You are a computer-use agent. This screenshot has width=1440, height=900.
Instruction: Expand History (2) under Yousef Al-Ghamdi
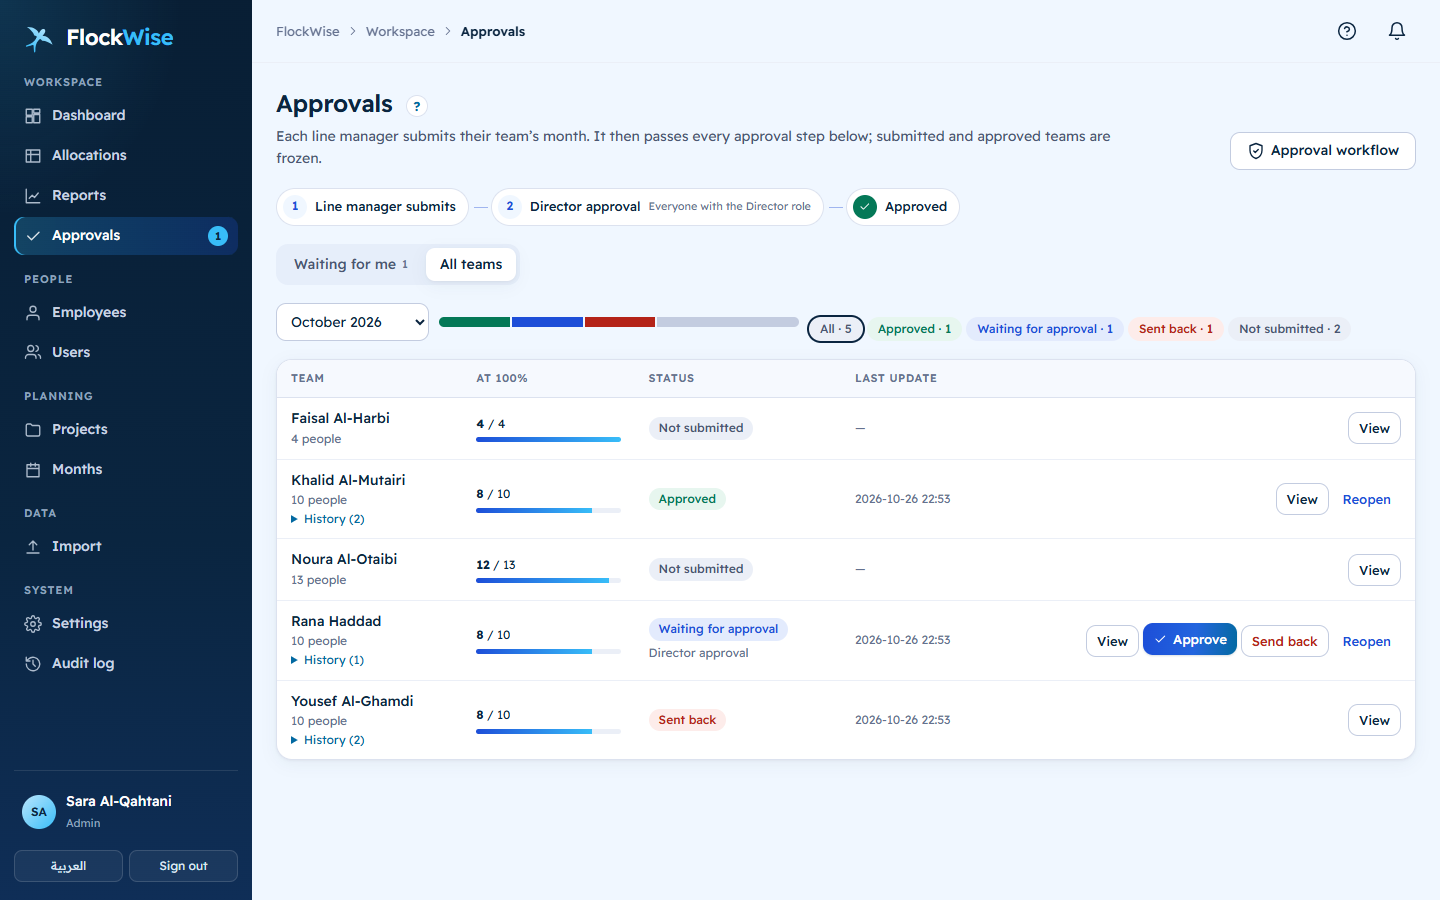(328, 740)
